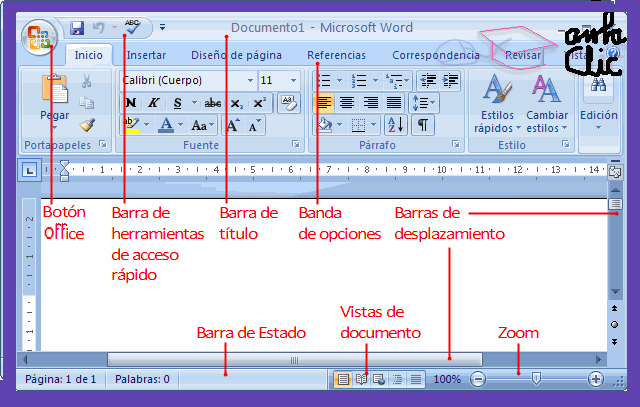
Task: Toggle superscript formatting
Action: click(259, 102)
